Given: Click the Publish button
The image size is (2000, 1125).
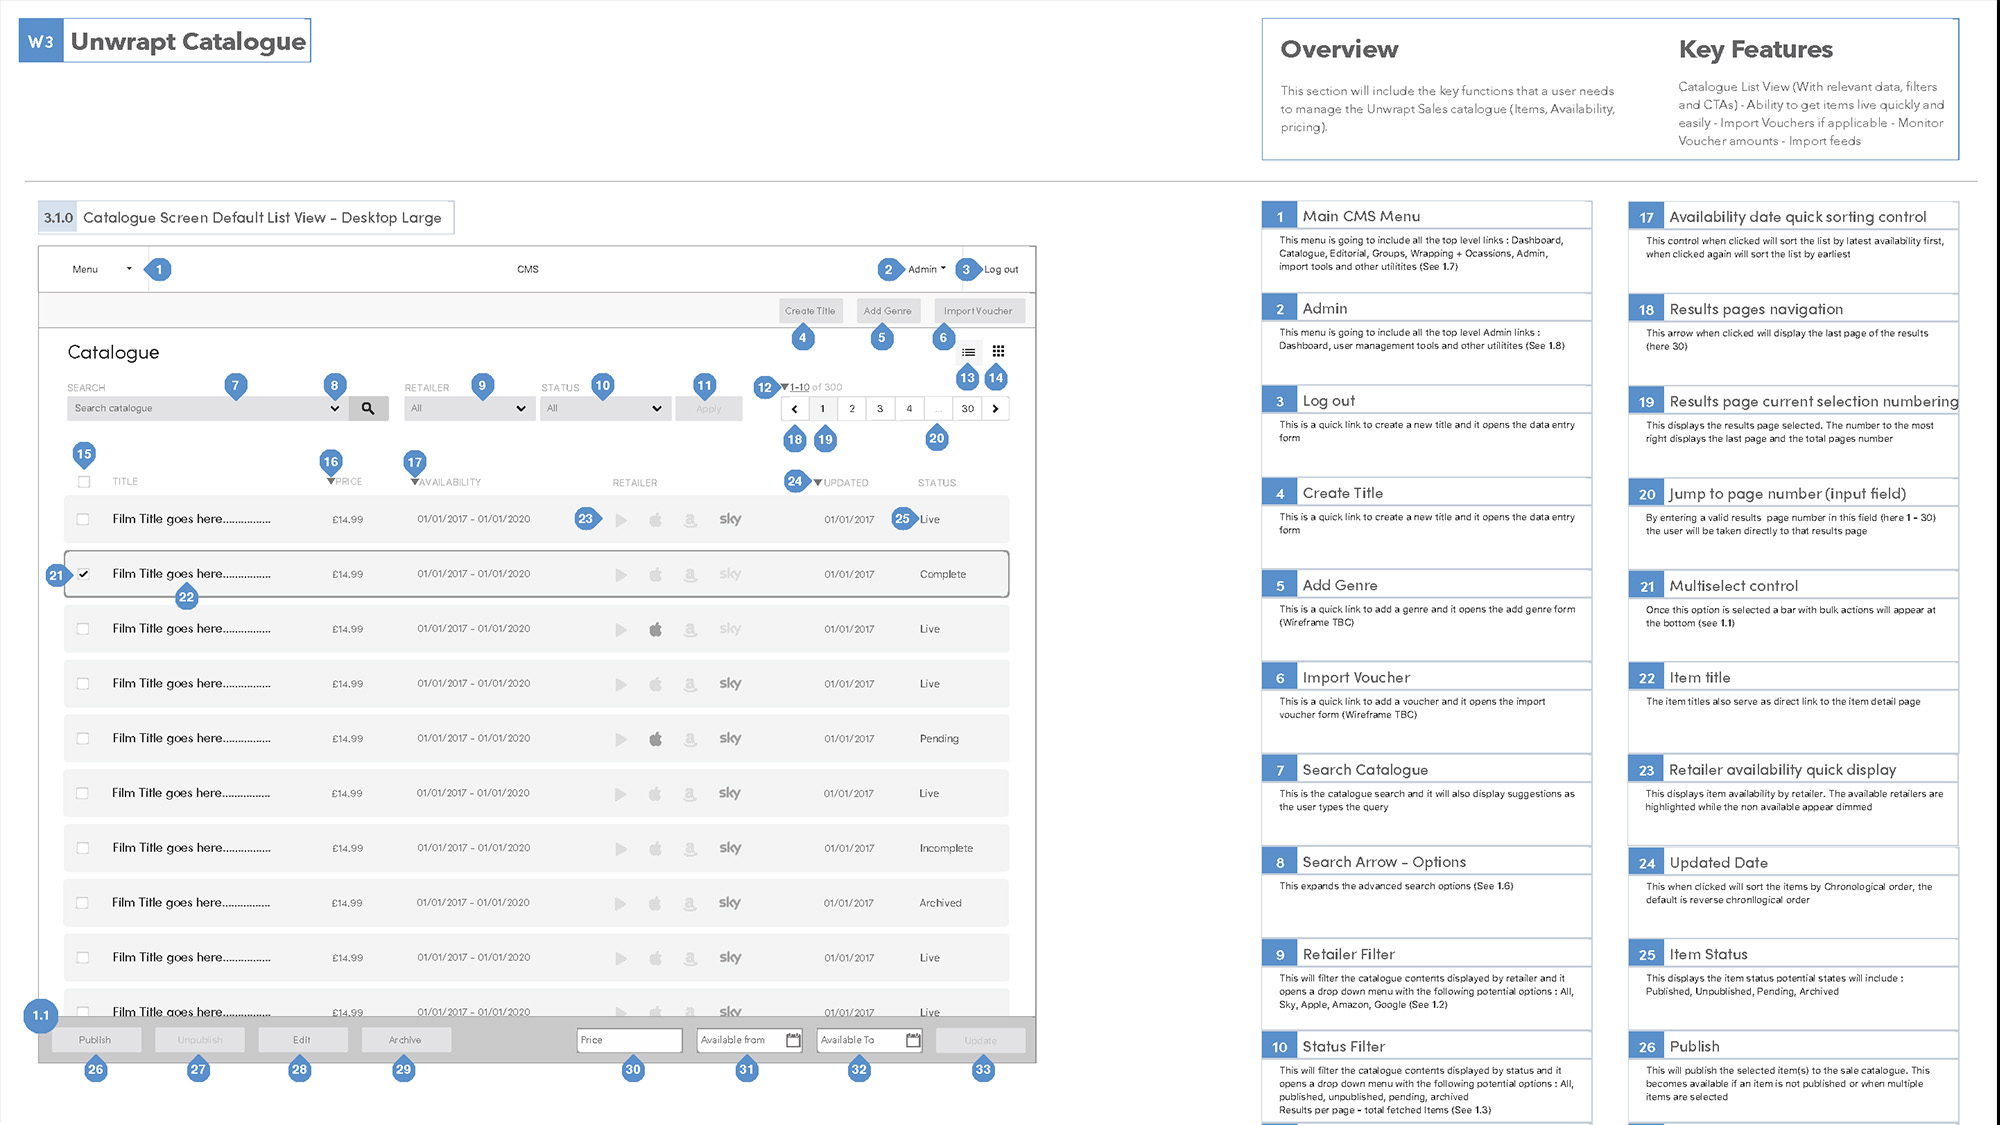Looking at the screenshot, I should [x=95, y=1040].
